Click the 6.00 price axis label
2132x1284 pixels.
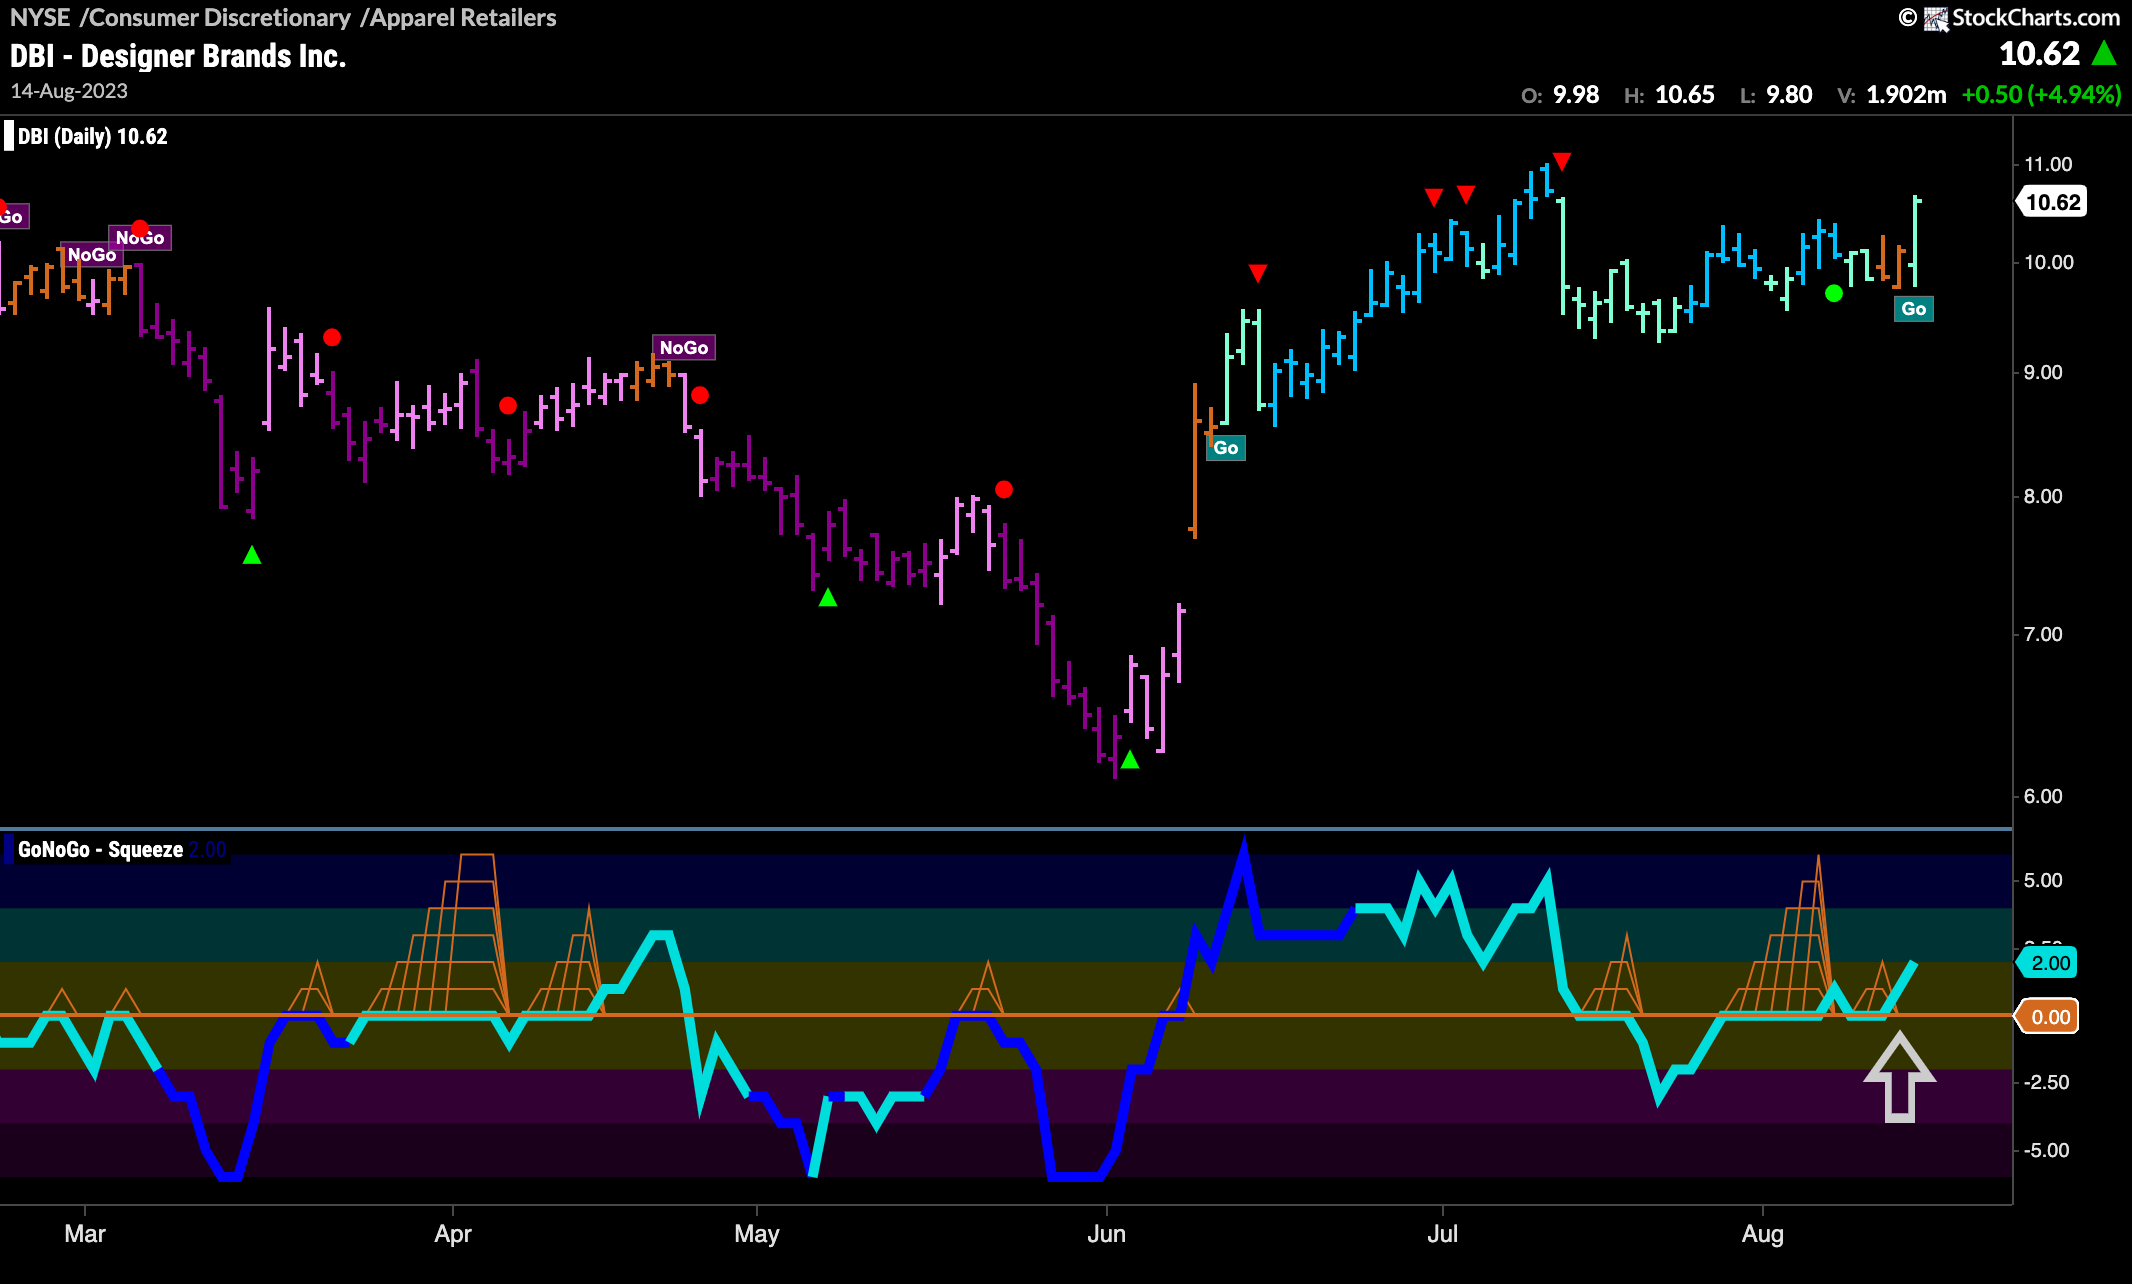[x=2043, y=796]
